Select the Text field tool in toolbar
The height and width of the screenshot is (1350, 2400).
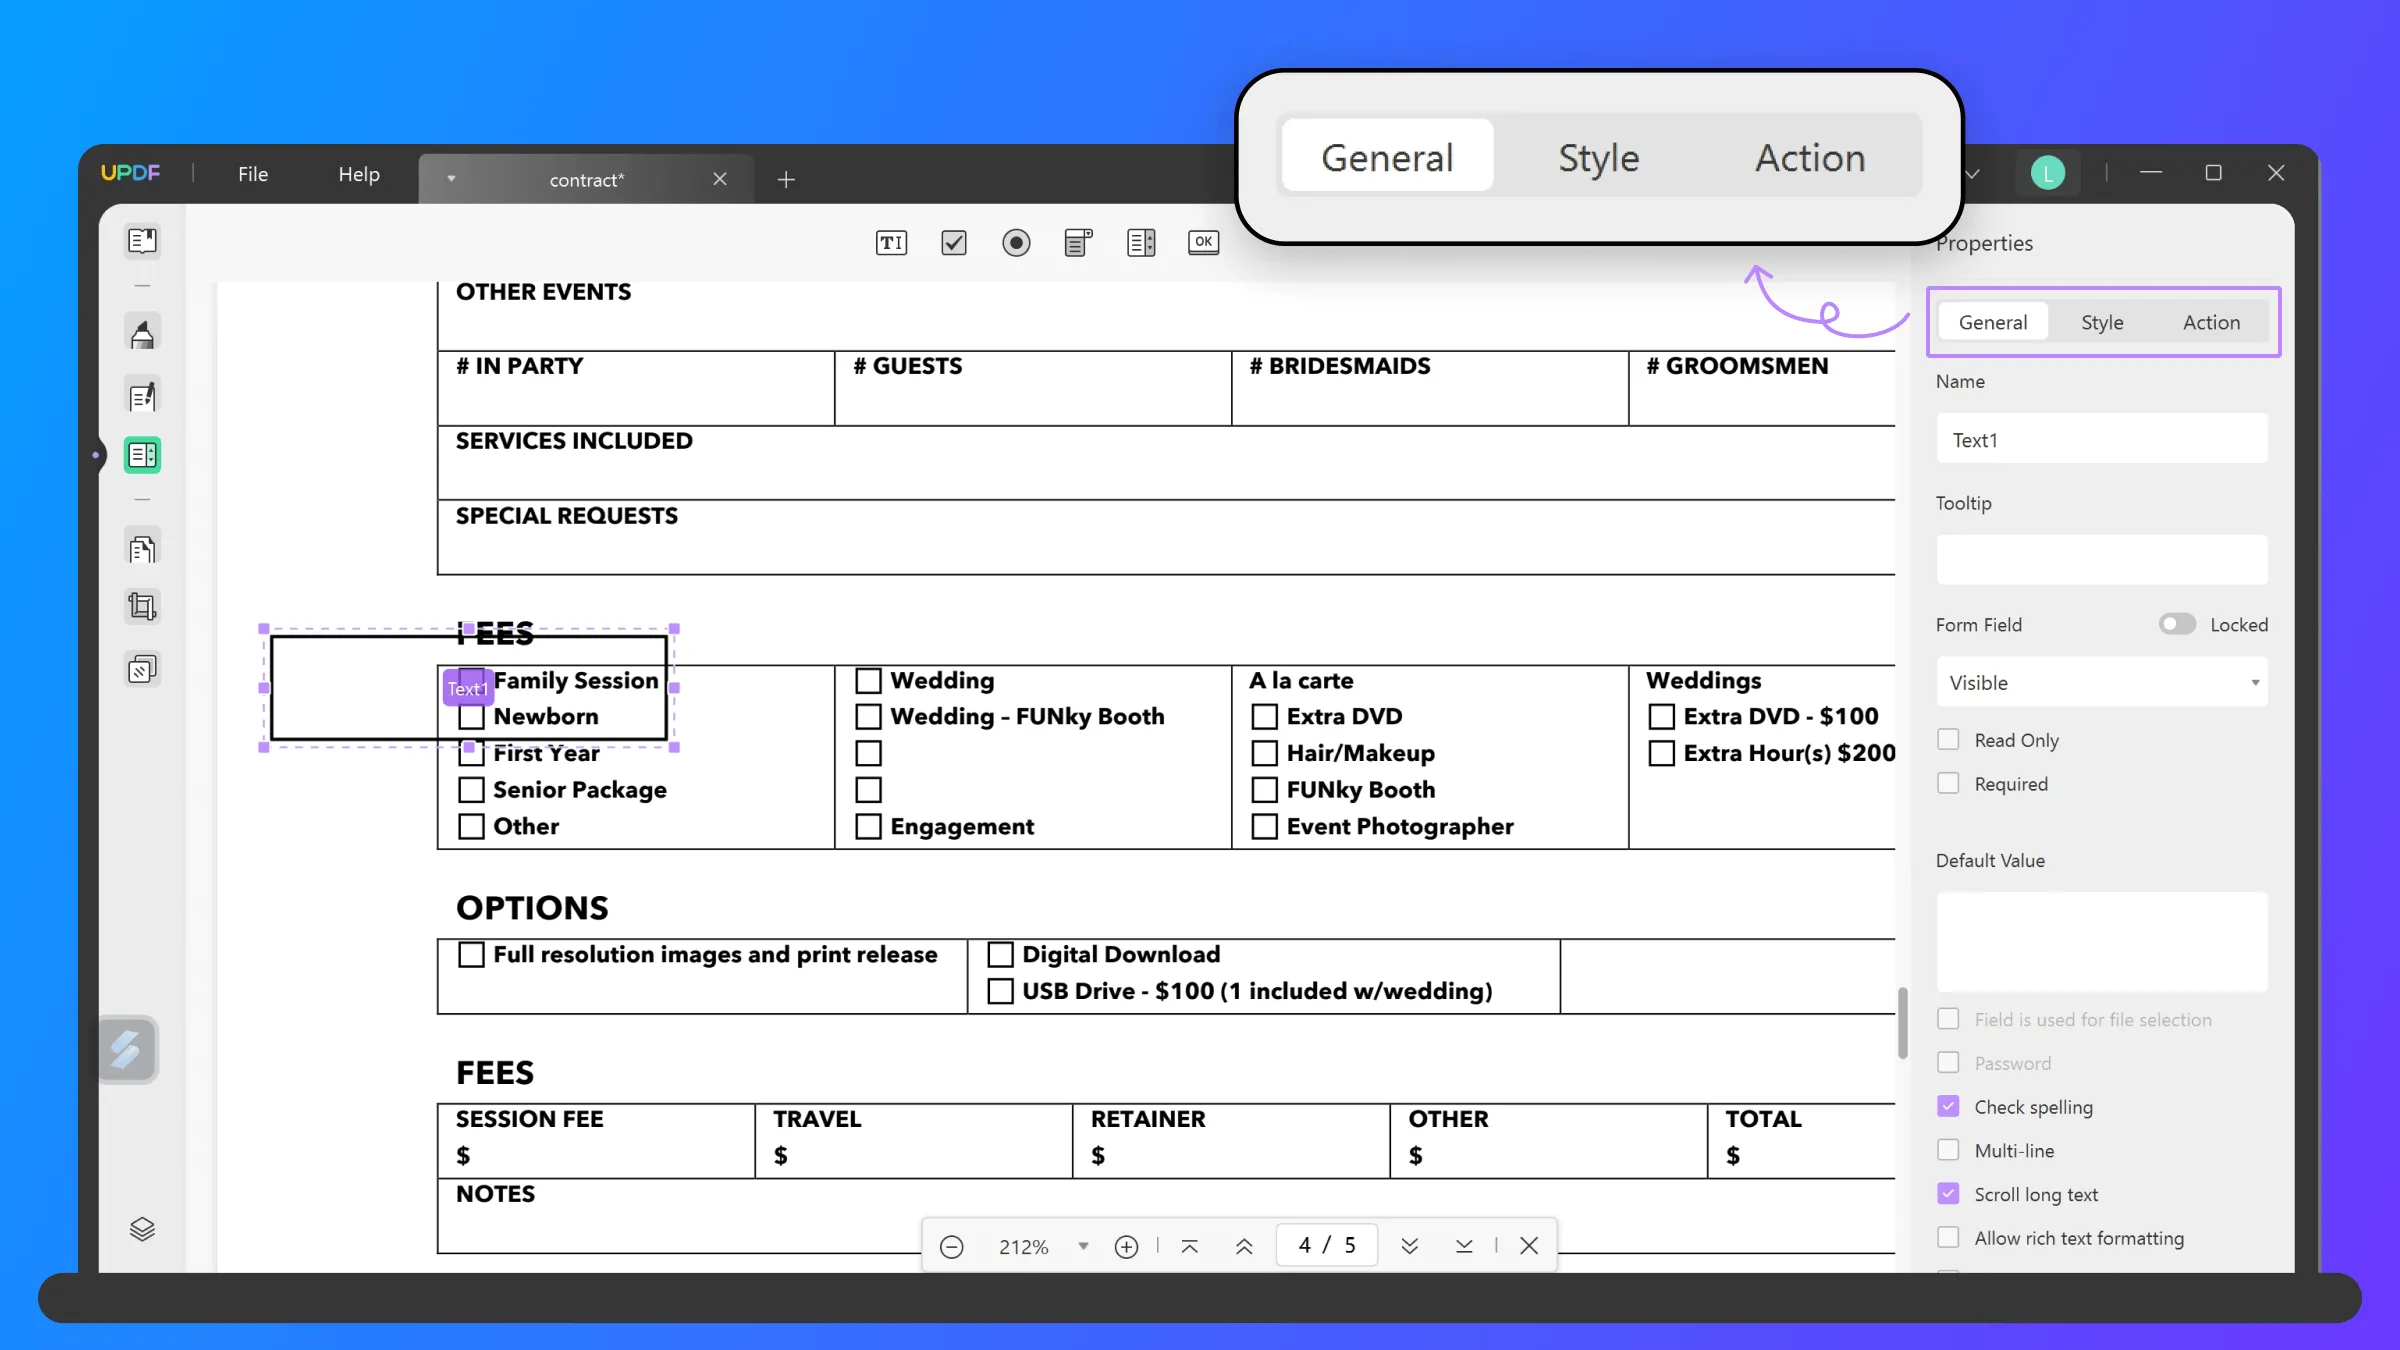click(x=890, y=242)
